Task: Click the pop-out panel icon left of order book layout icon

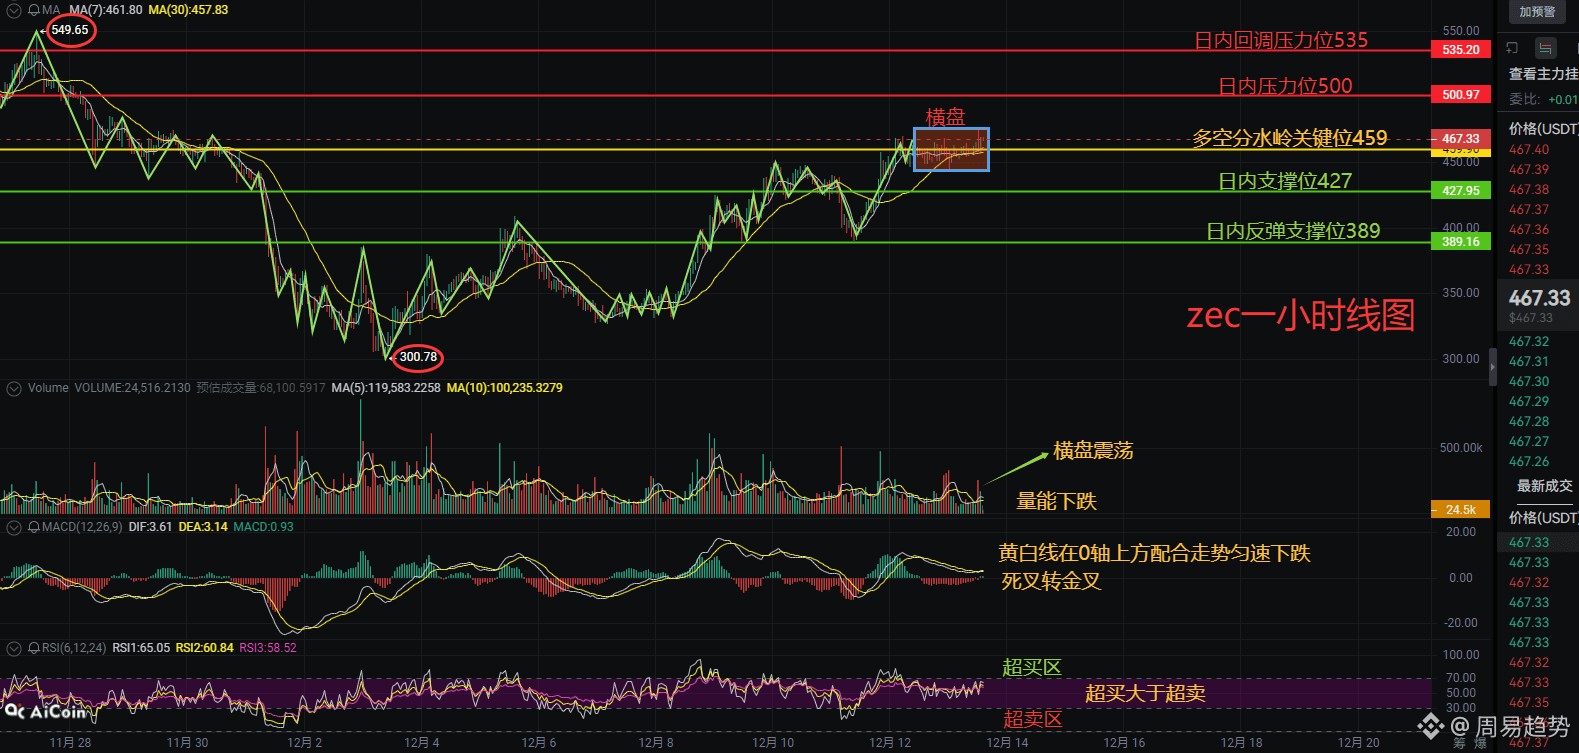Action: (1512, 48)
